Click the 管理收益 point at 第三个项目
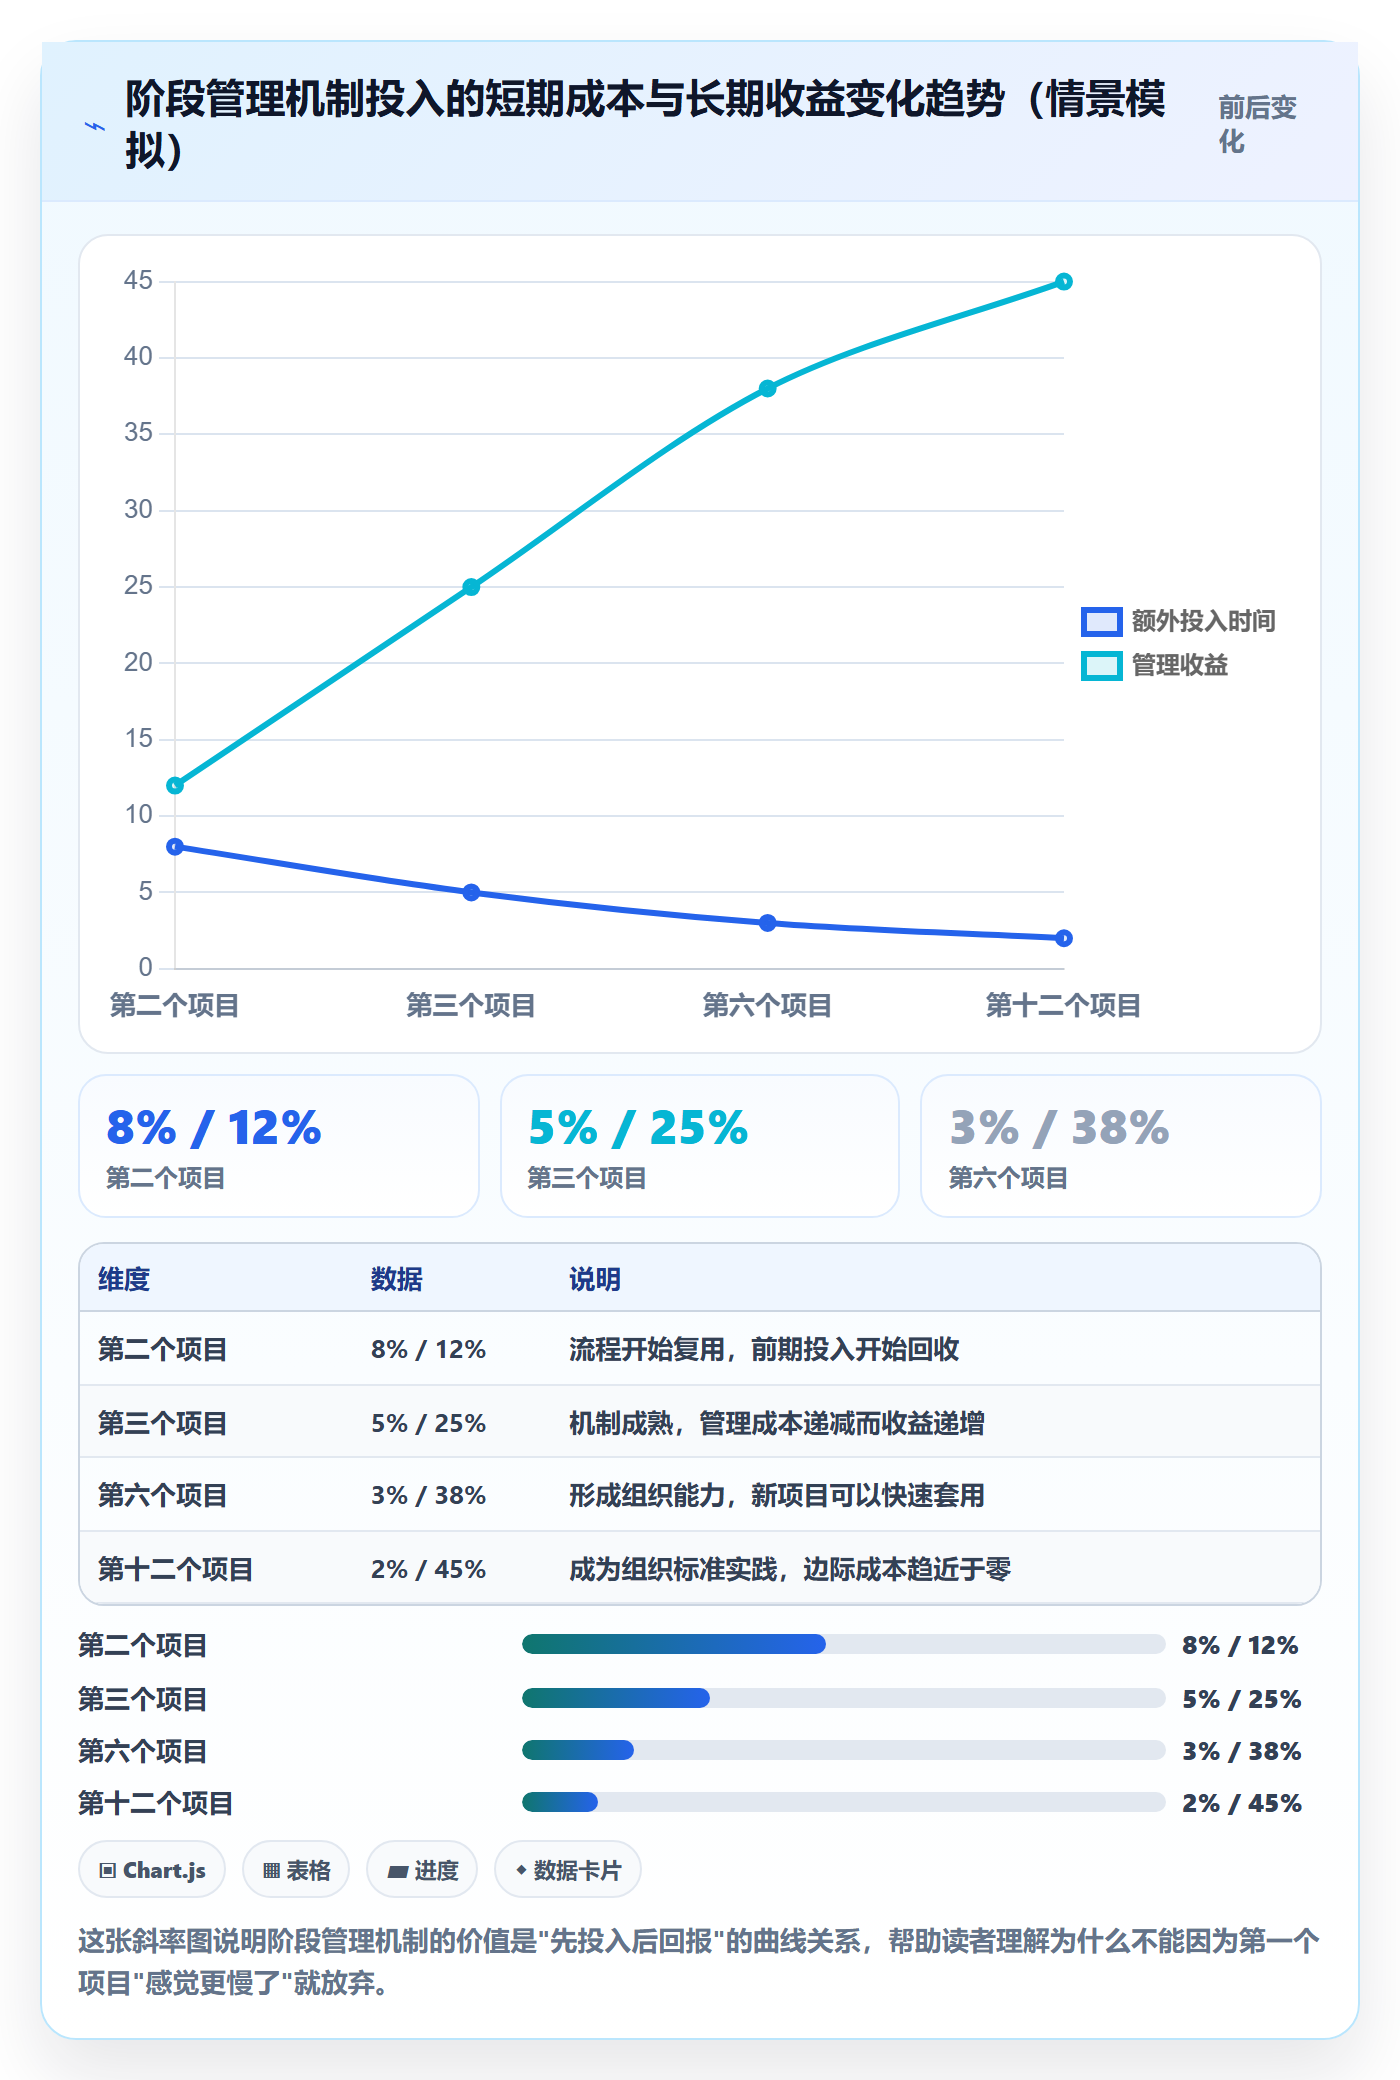1400x2080 pixels. 471,587
